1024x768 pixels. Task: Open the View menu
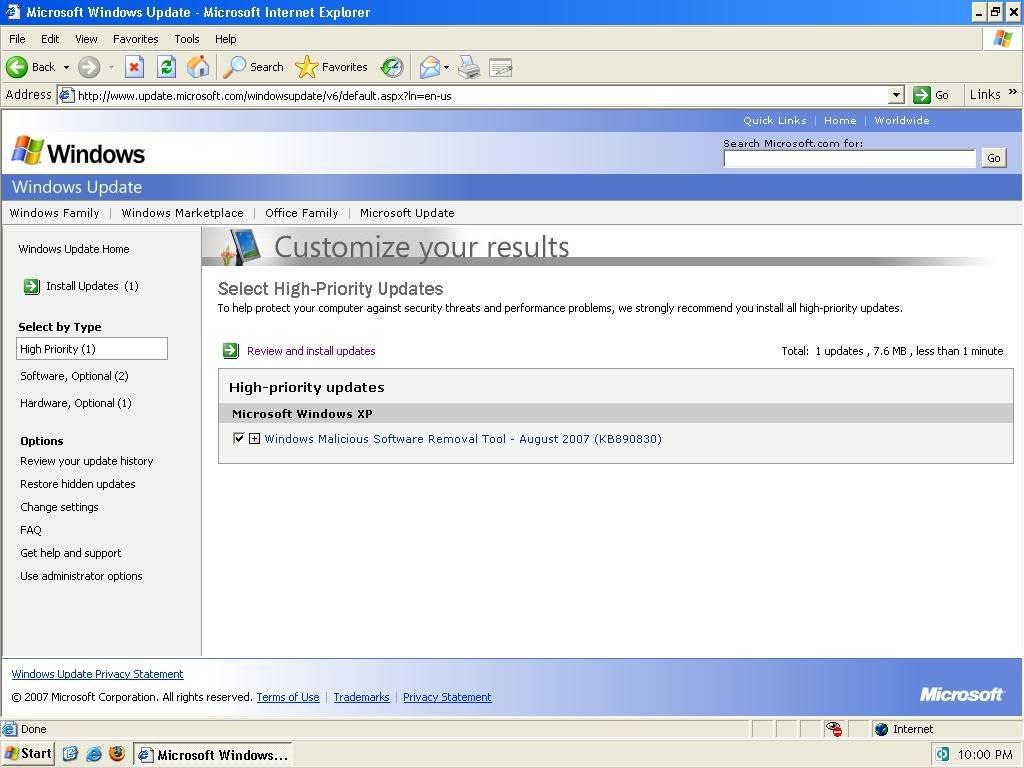coord(86,39)
